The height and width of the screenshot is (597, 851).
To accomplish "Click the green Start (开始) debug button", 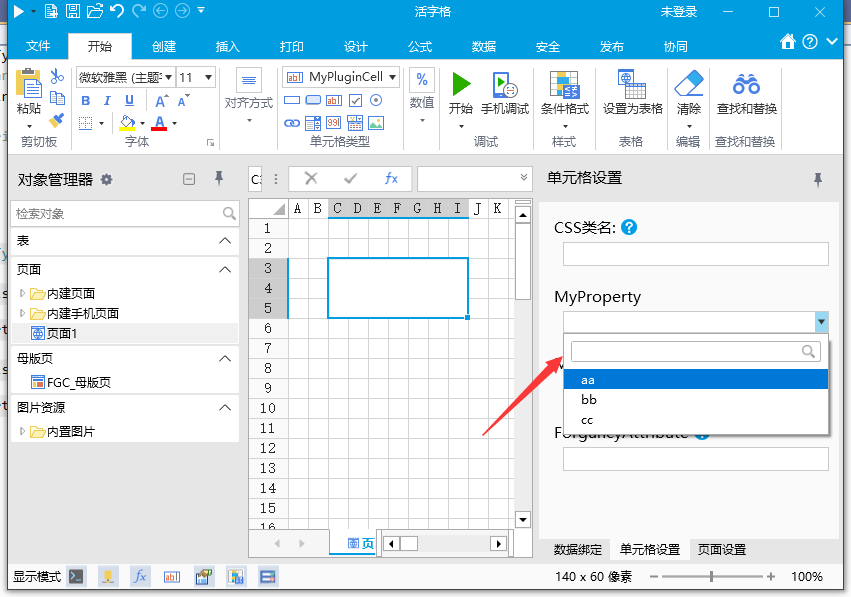I will (x=461, y=85).
